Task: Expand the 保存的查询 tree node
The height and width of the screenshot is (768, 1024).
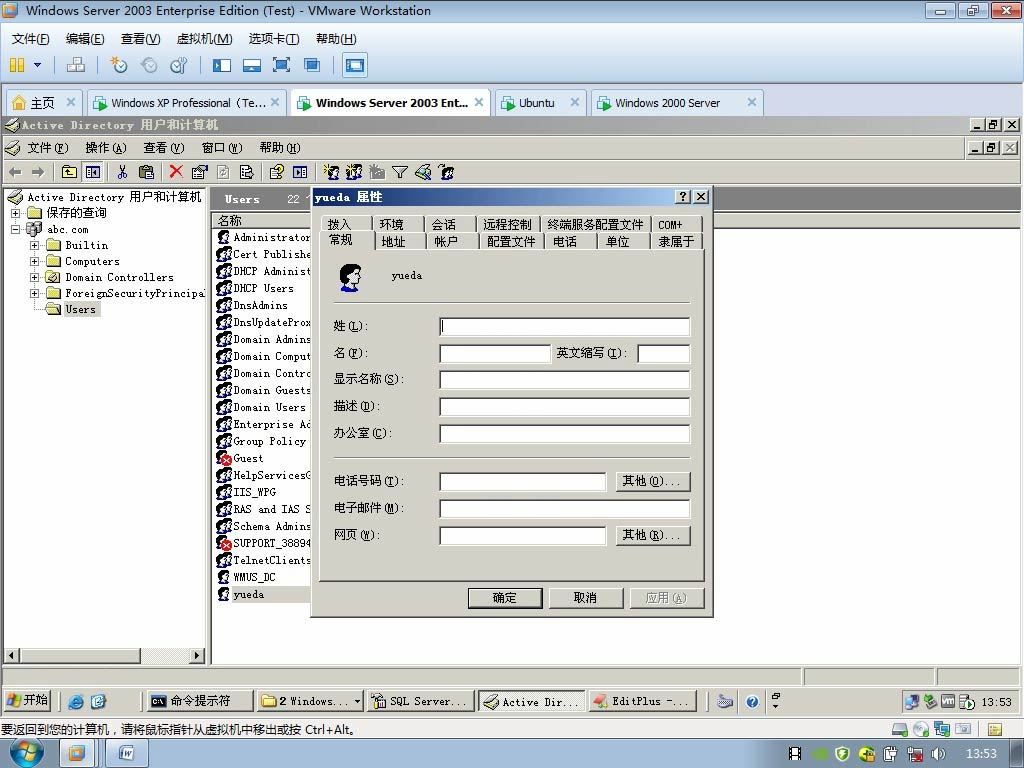Action: pos(16,213)
